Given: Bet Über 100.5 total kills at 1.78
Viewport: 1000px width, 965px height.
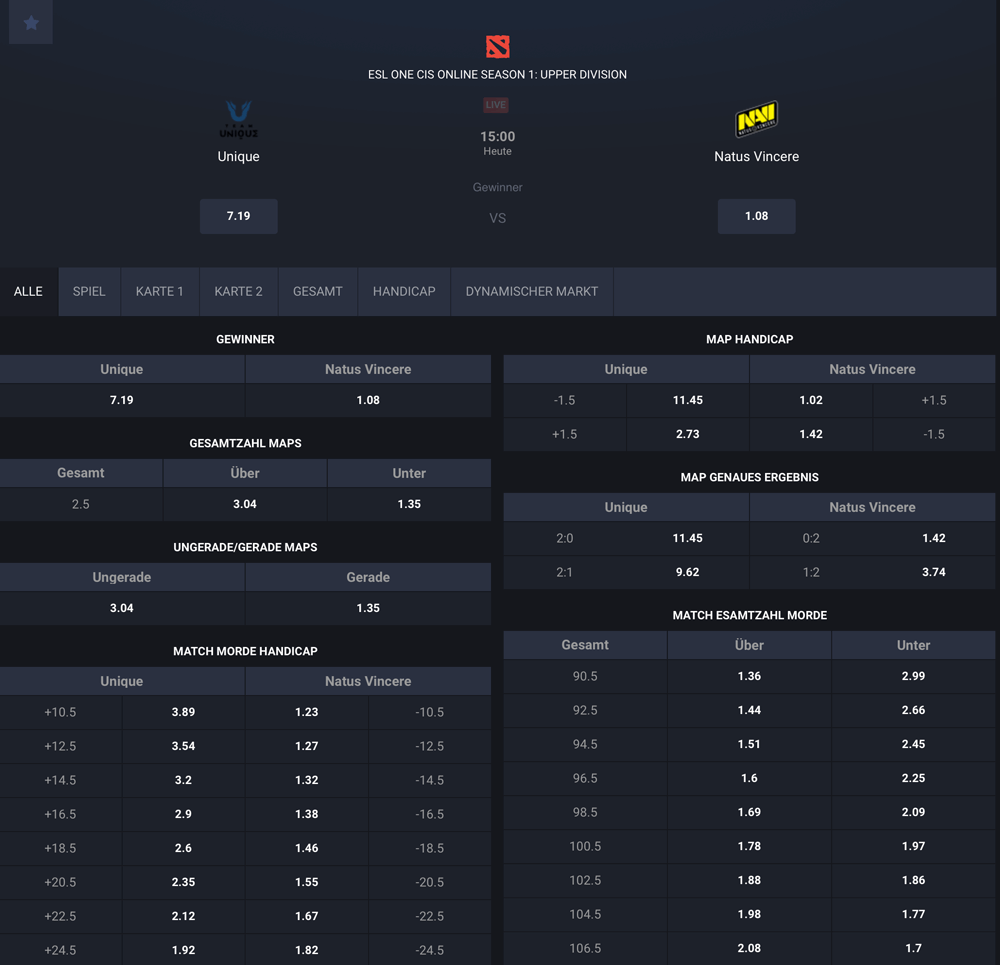Looking at the screenshot, I should click(749, 846).
